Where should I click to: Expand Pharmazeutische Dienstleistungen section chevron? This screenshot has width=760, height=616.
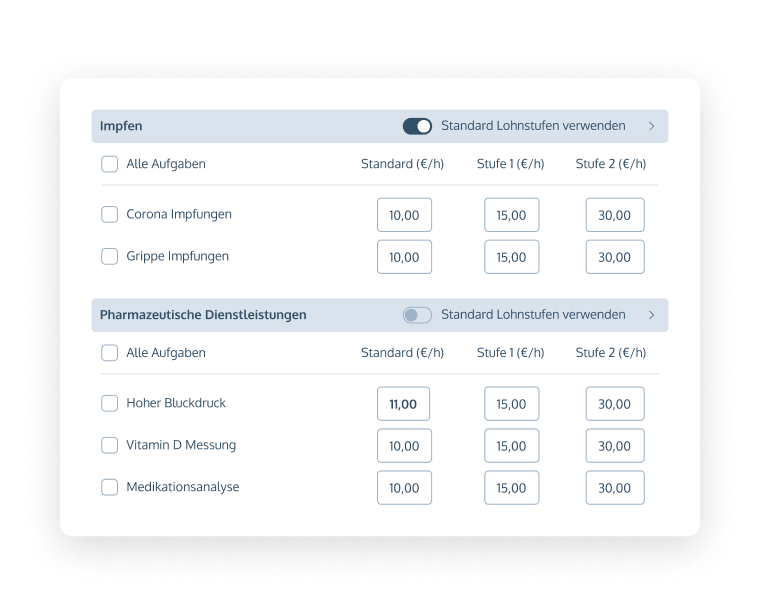point(652,315)
